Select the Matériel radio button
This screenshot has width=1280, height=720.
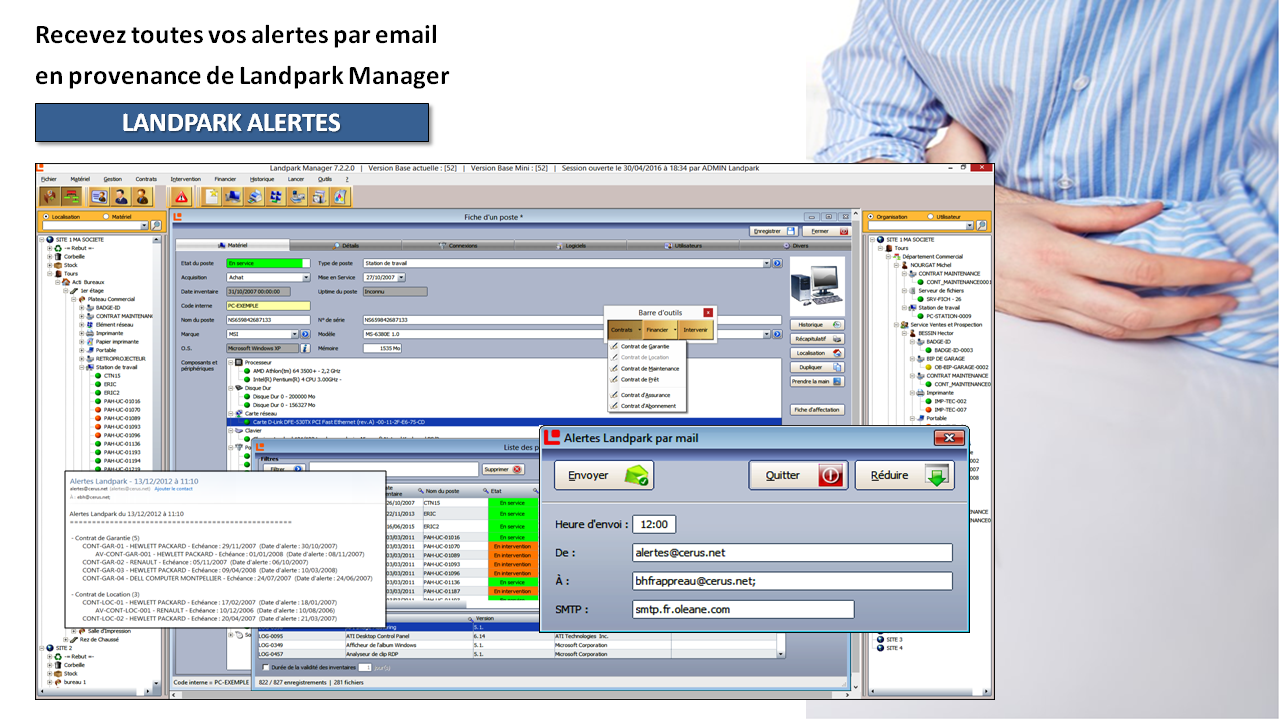pos(106,216)
